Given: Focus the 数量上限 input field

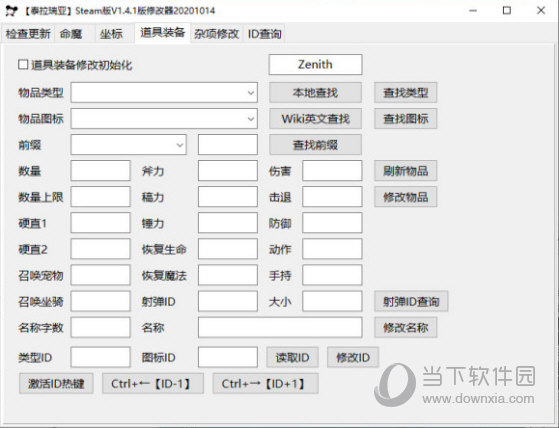Looking at the screenshot, I should point(101,197).
